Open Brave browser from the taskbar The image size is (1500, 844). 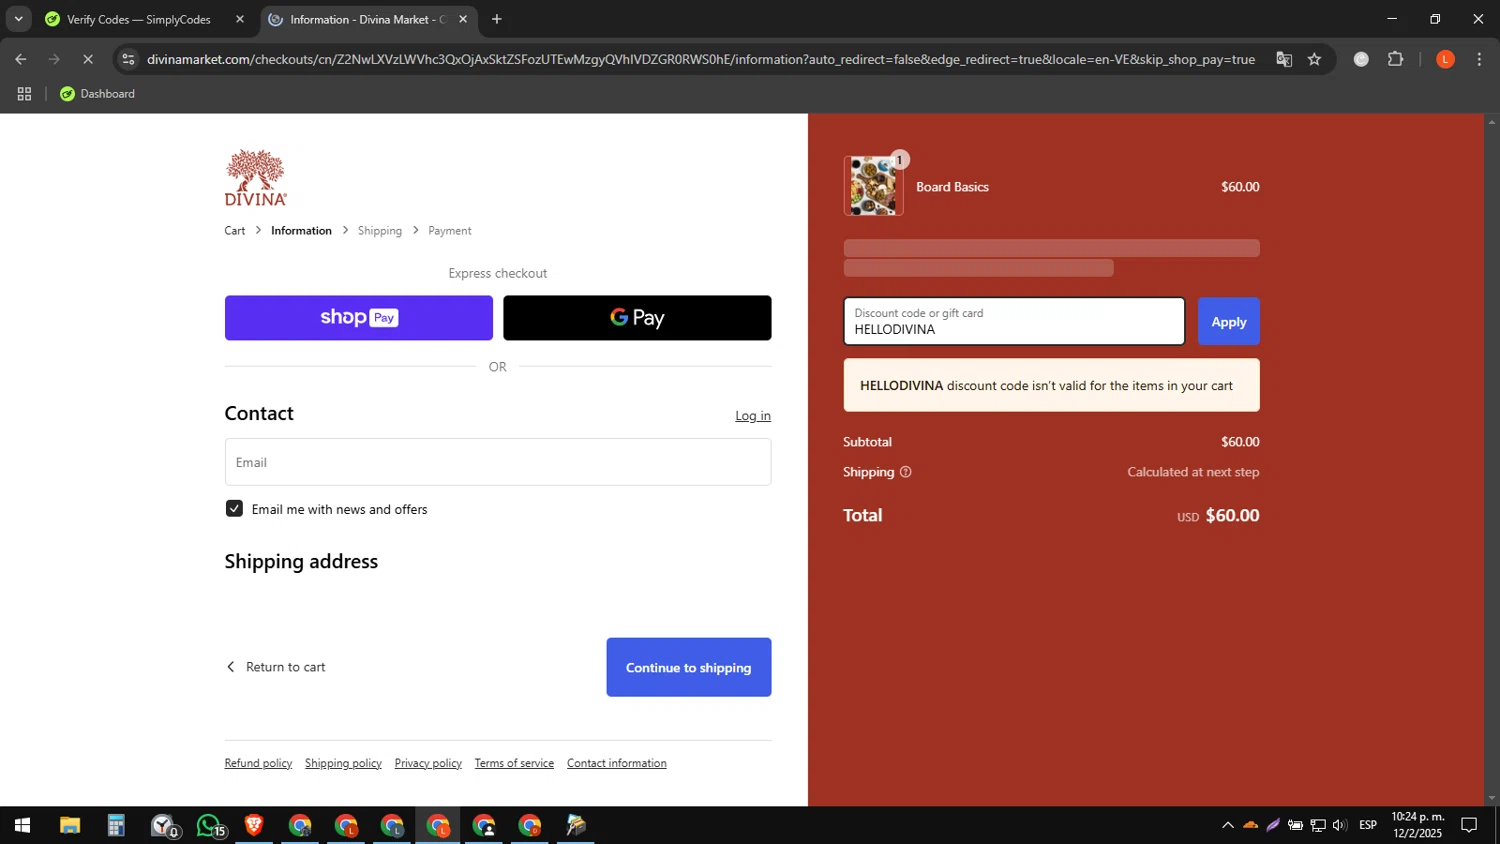coord(254,826)
